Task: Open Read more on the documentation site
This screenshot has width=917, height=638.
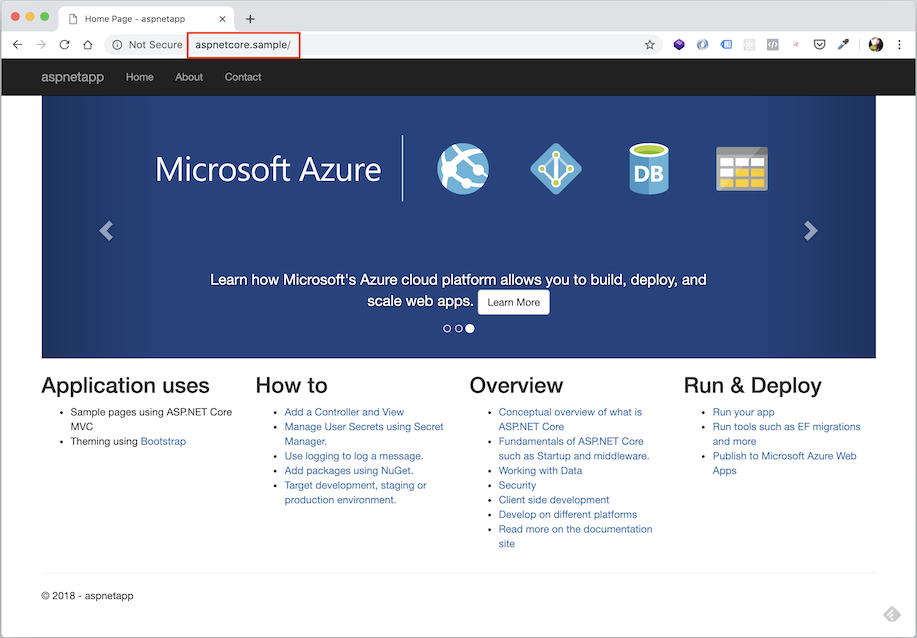Action: pyautogui.click(x=575, y=536)
